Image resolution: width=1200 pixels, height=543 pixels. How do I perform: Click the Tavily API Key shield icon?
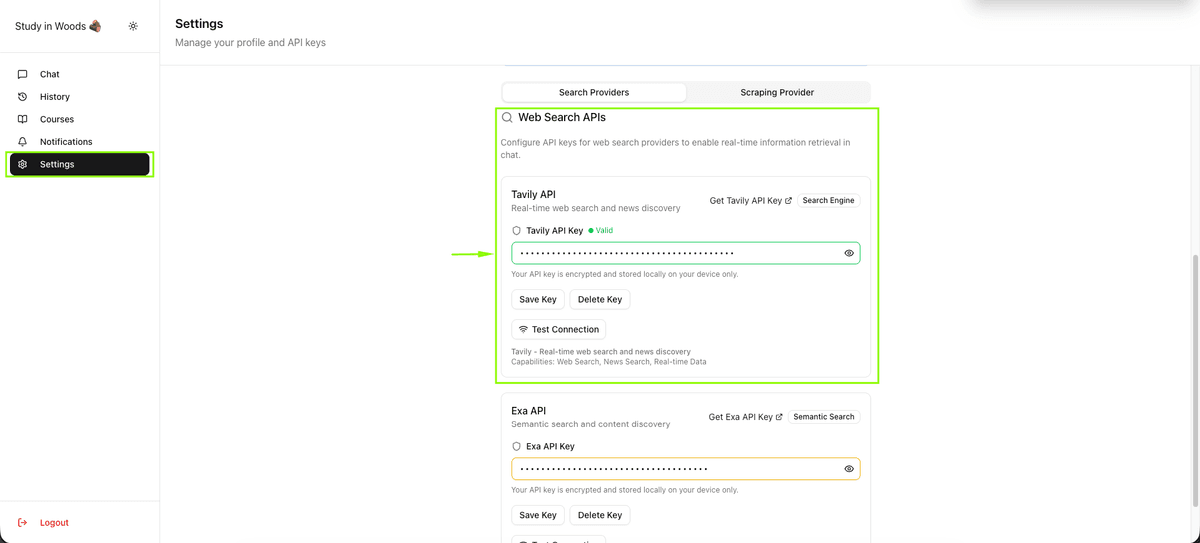tap(517, 230)
